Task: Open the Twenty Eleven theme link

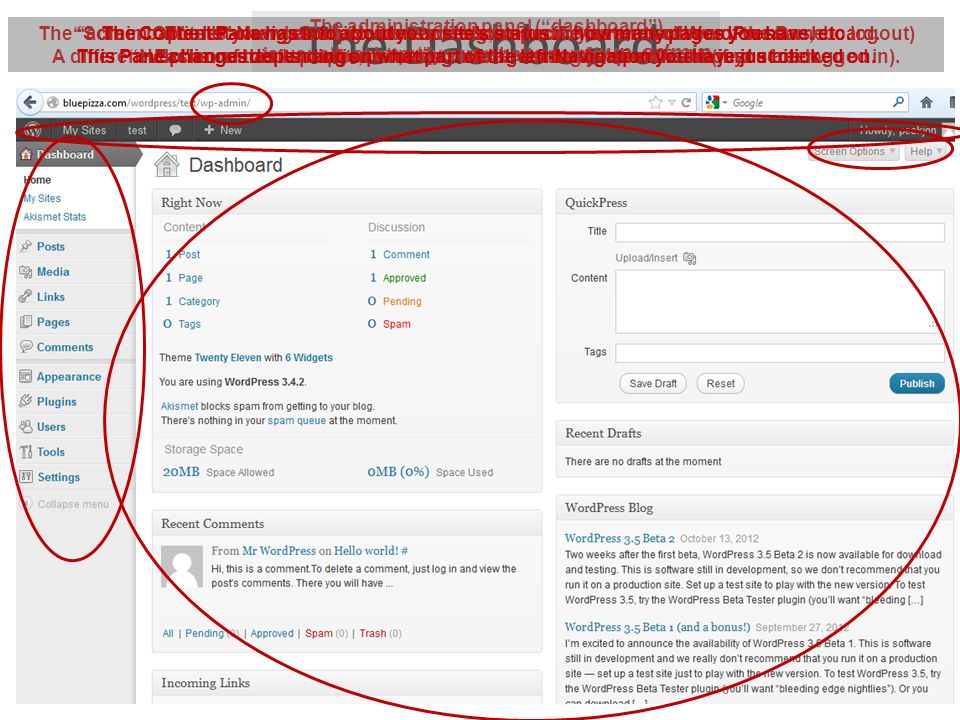Action: click(x=228, y=358)
